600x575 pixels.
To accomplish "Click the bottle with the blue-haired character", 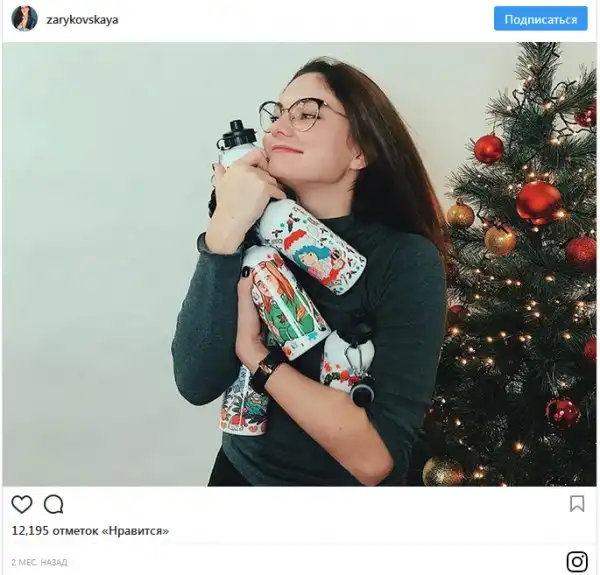I will tap(314, 245).
